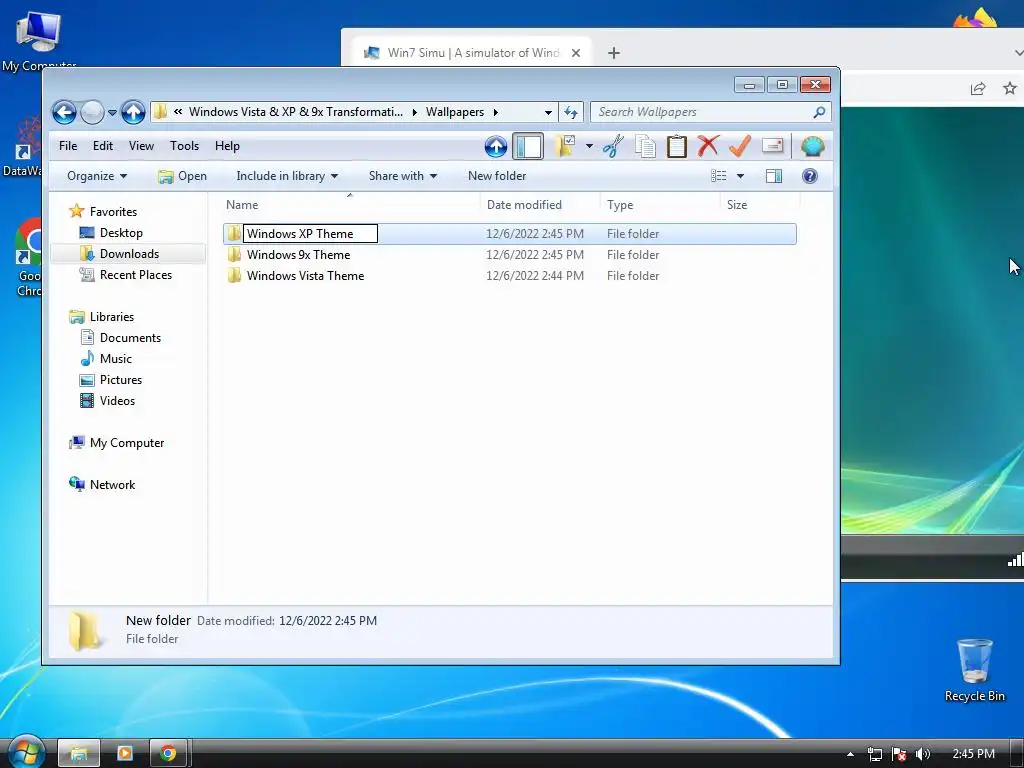Open the address bar history dropdown
Image resolution: width=1024 pixels, height=768 pixels.
[x=548, y=112]
